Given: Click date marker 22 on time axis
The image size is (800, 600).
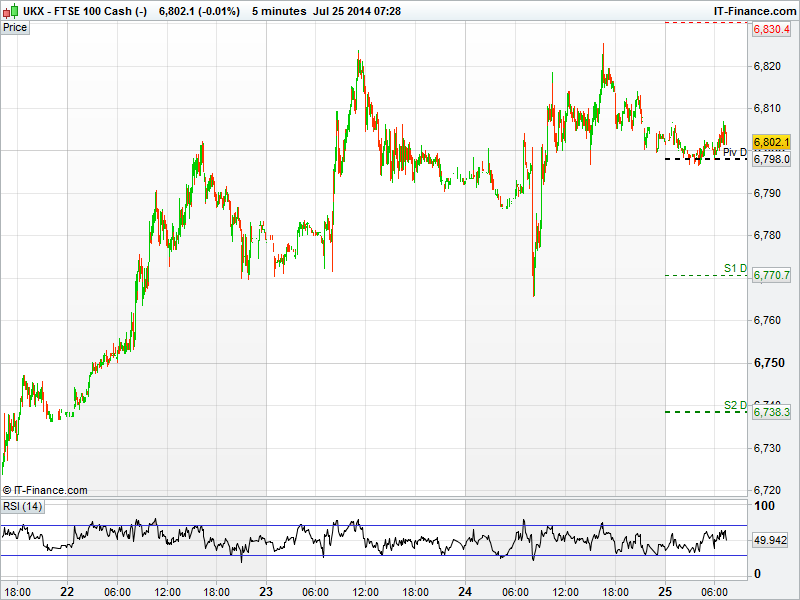Looking at the screenshot, I should [x=67, y=591].
